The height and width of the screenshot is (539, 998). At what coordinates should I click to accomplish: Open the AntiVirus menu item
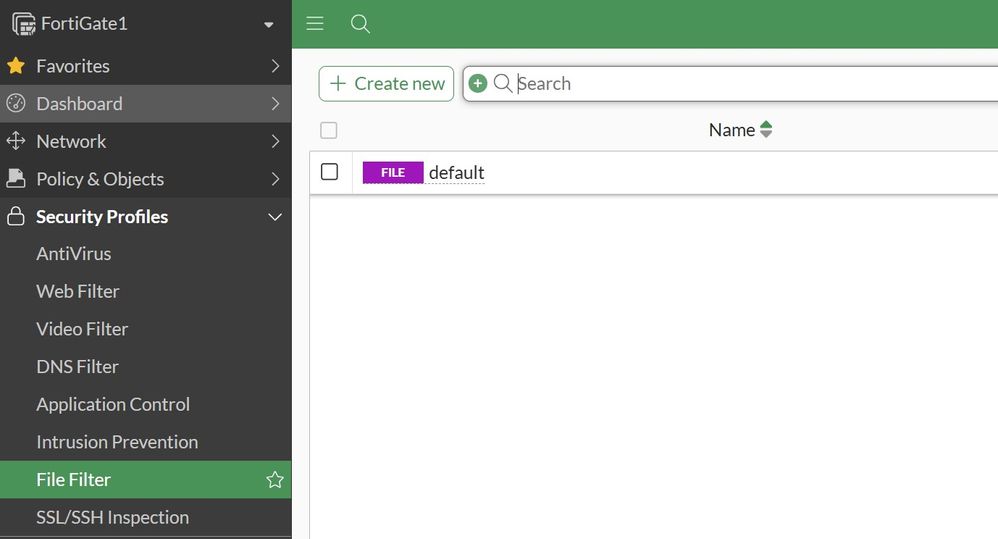point(74,254)
